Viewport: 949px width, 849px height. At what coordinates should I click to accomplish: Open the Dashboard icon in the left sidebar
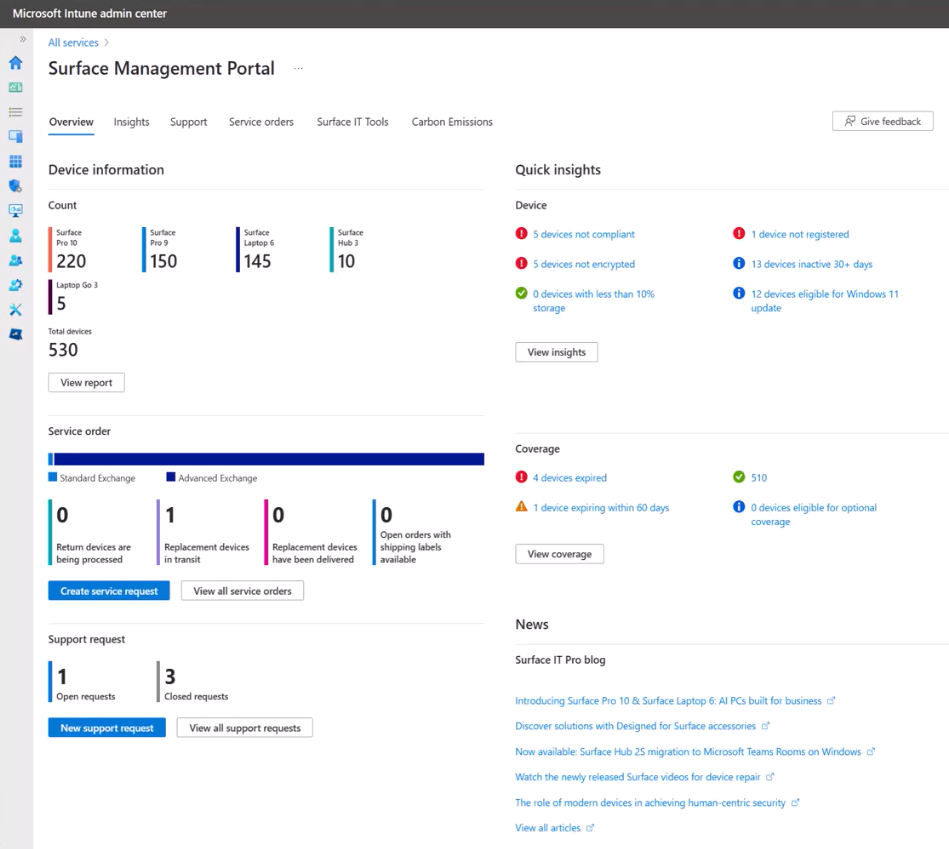pyautogui.click(x=14, y=86)
